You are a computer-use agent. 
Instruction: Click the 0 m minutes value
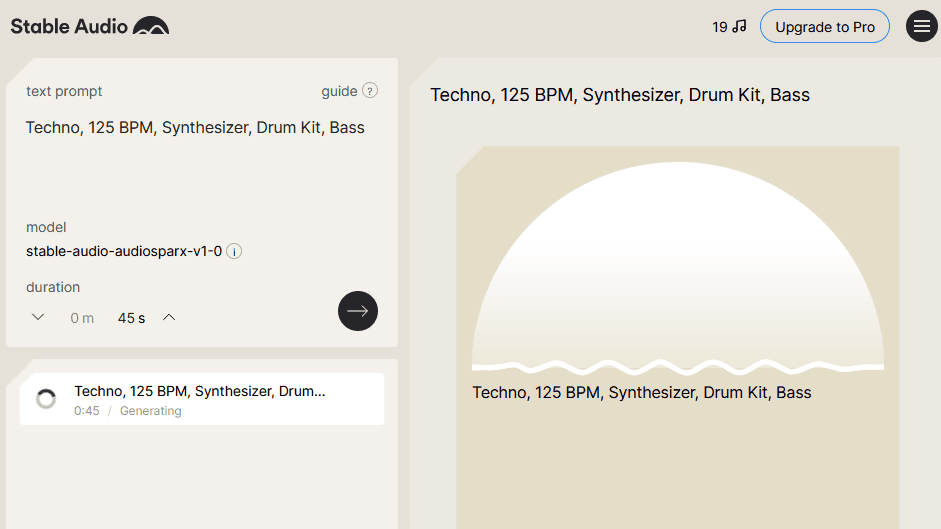(82, 318)
